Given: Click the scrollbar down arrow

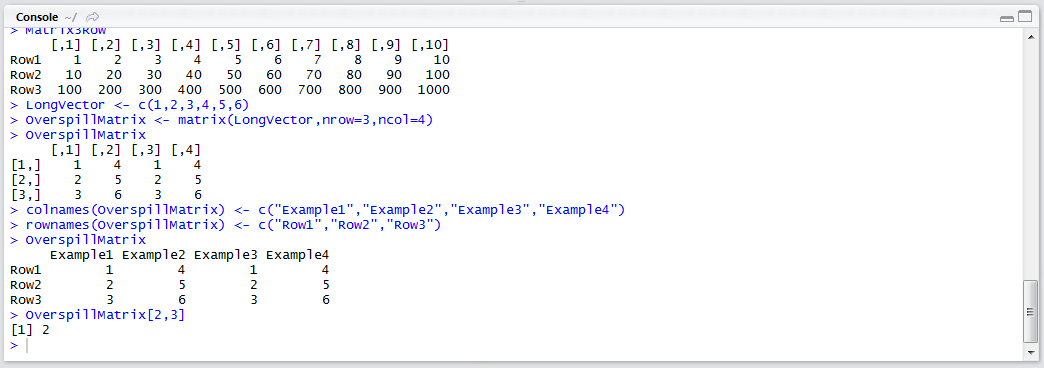Looking at the screenshot, I should coord(1031,353).
